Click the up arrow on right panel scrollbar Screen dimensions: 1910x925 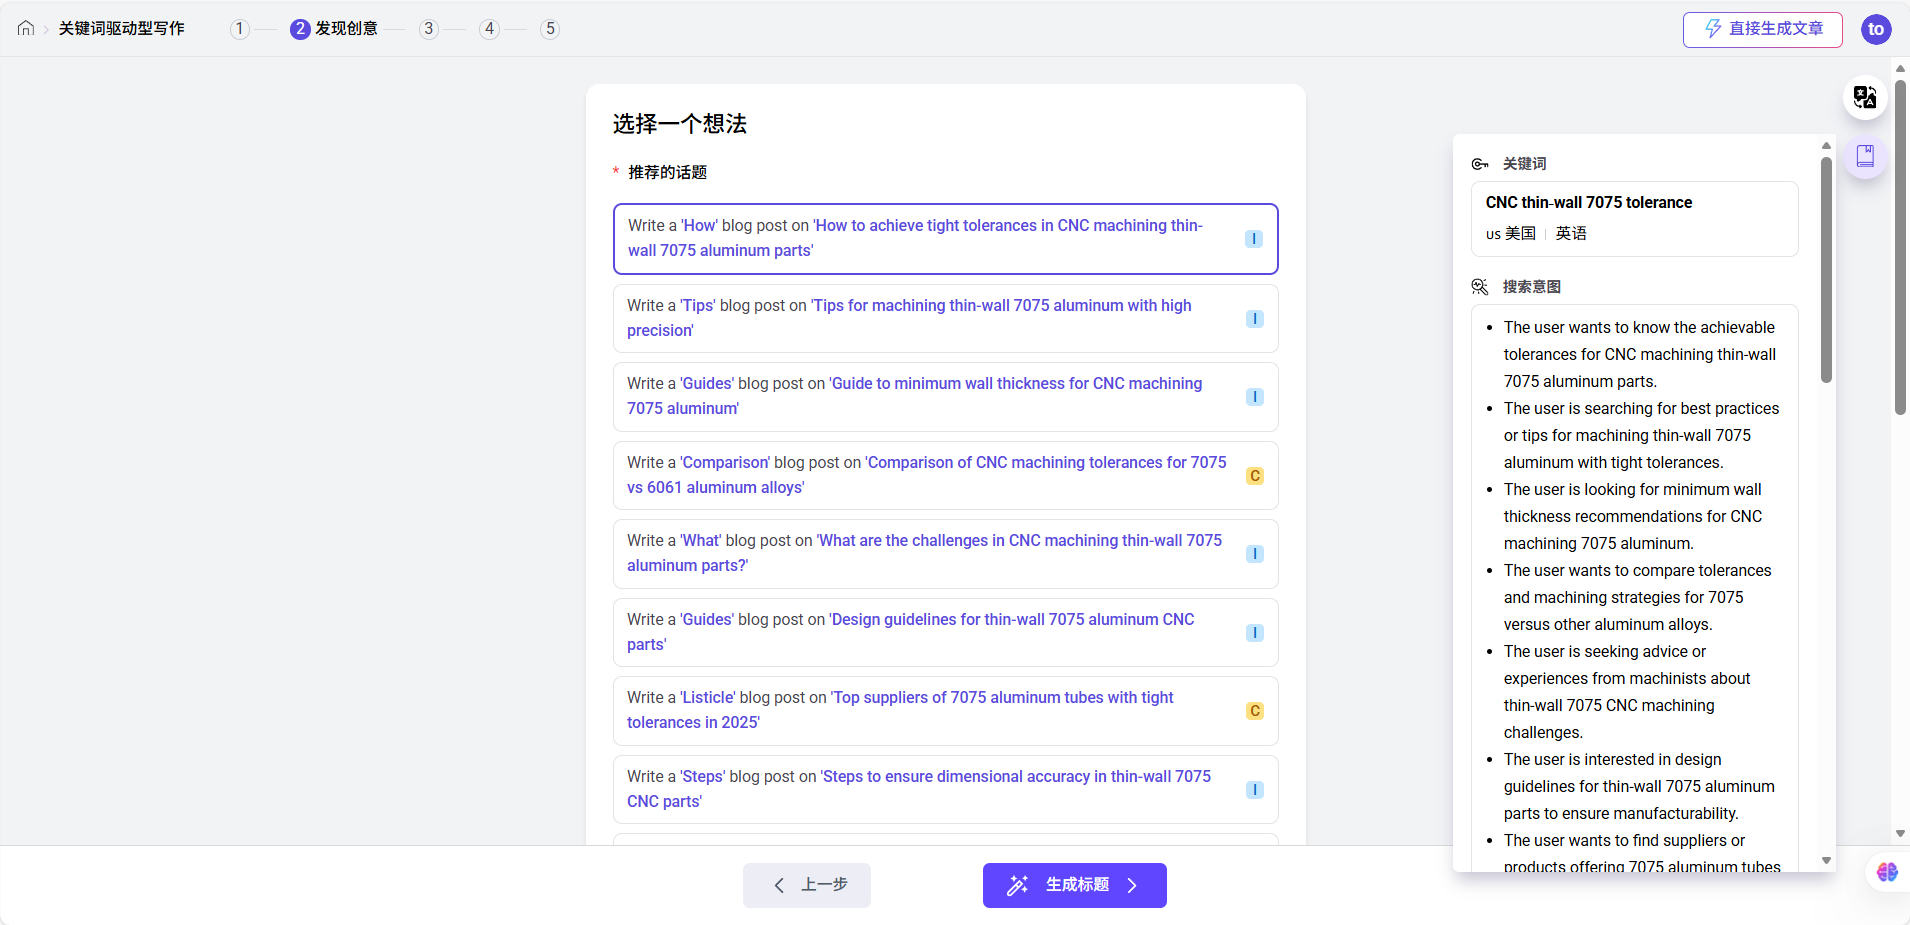[1826, 145]
